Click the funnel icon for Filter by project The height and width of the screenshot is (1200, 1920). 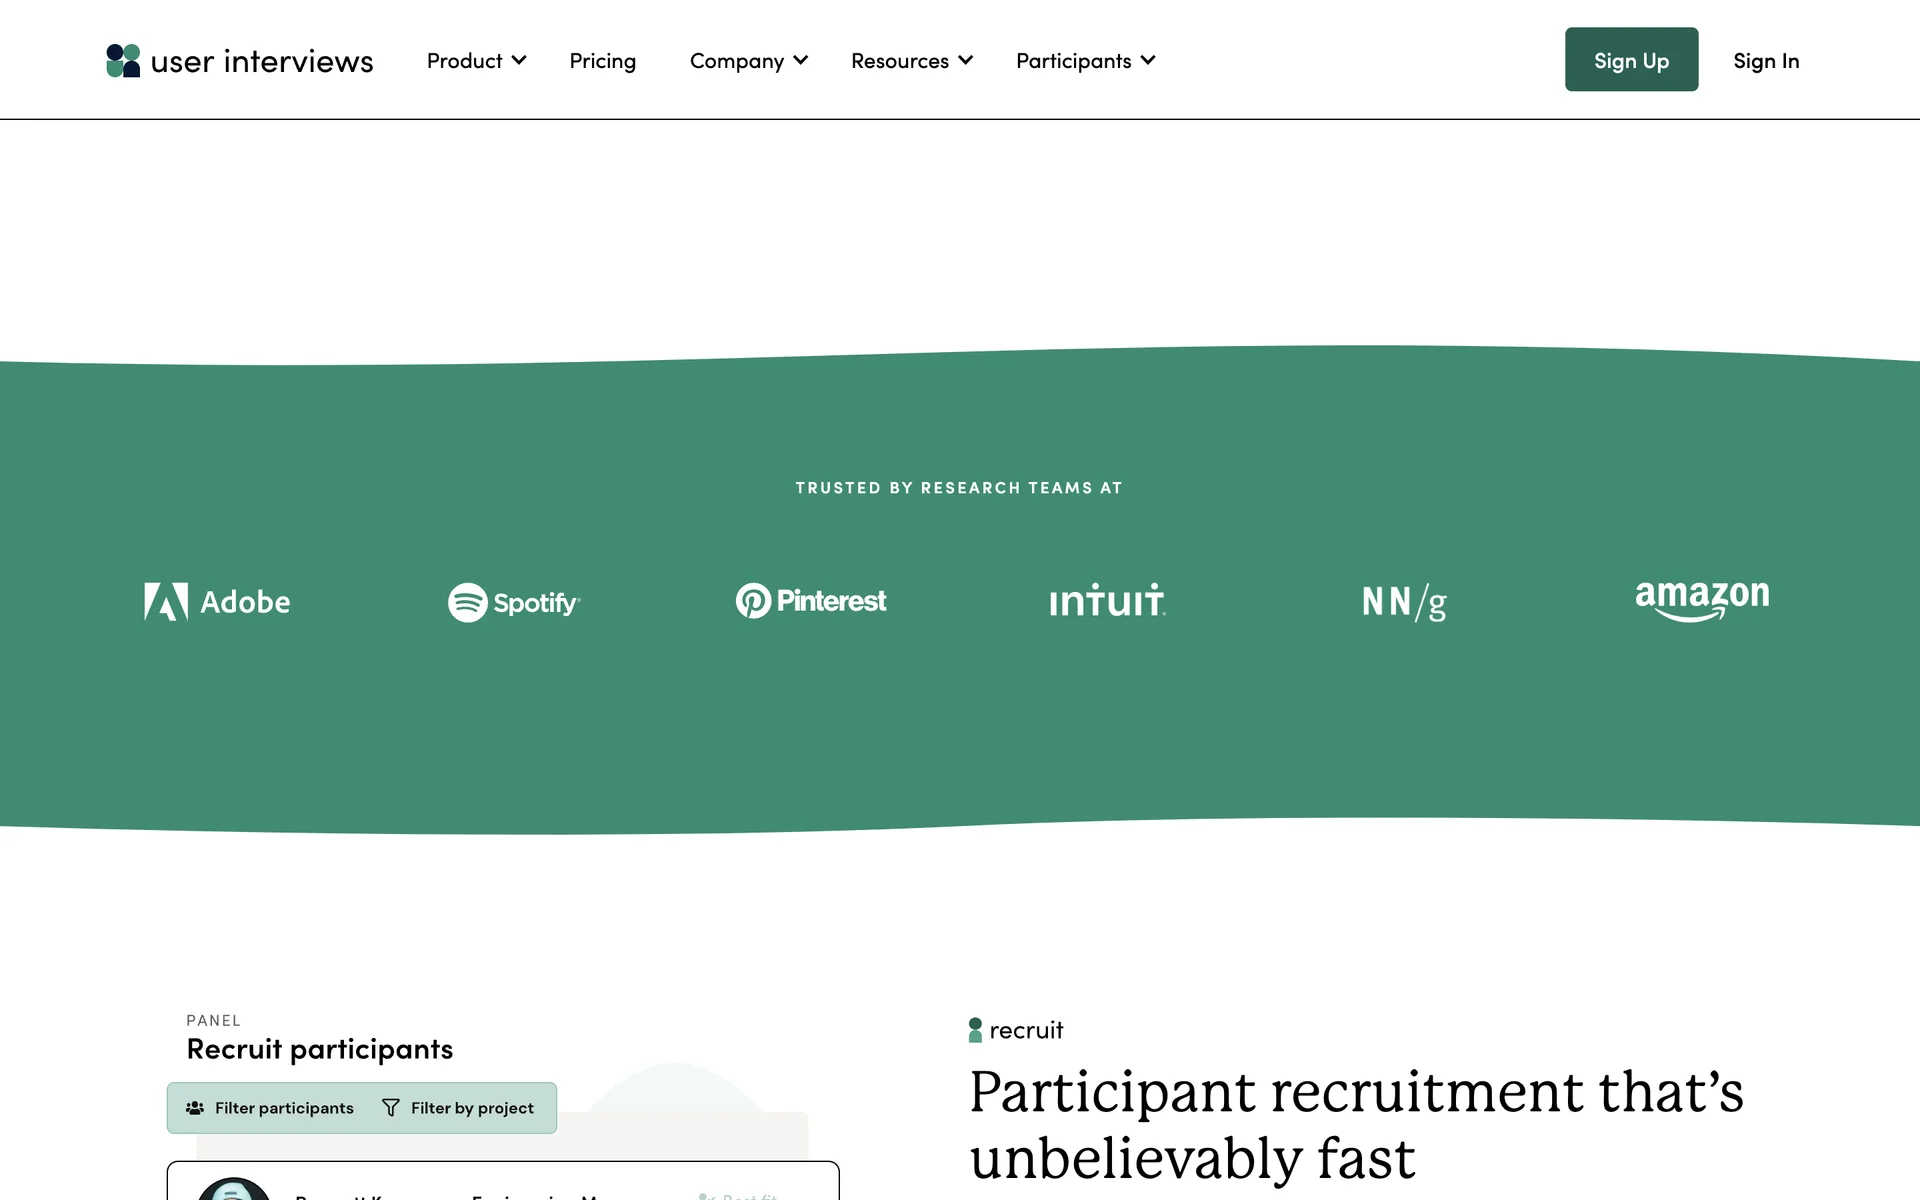coord(391,1108)
